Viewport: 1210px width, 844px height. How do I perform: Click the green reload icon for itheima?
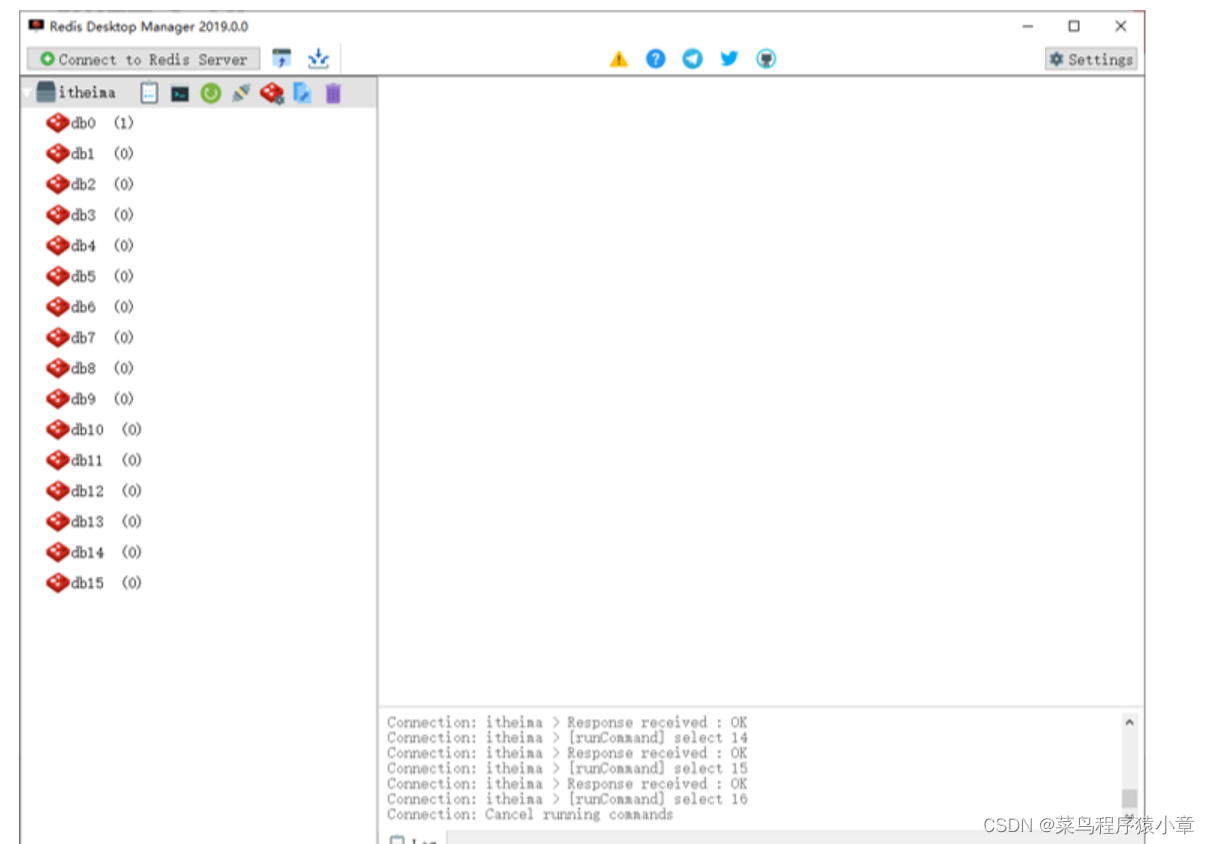[x=210, y=93]
